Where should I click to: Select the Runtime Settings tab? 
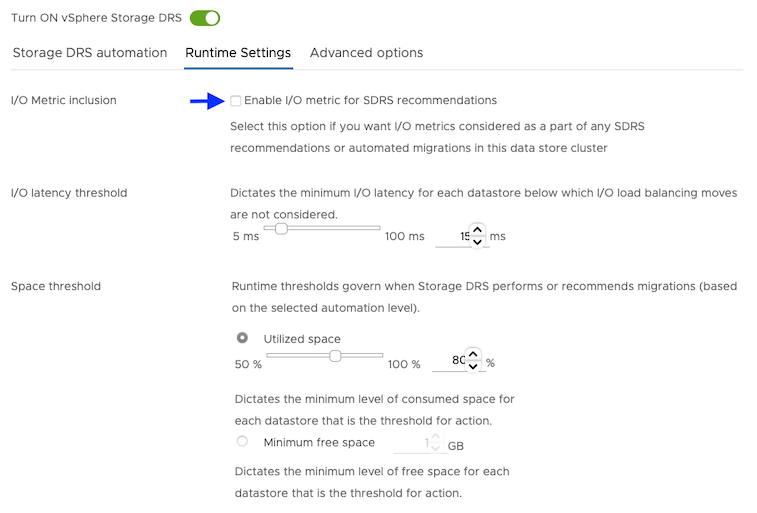point(238,53)
